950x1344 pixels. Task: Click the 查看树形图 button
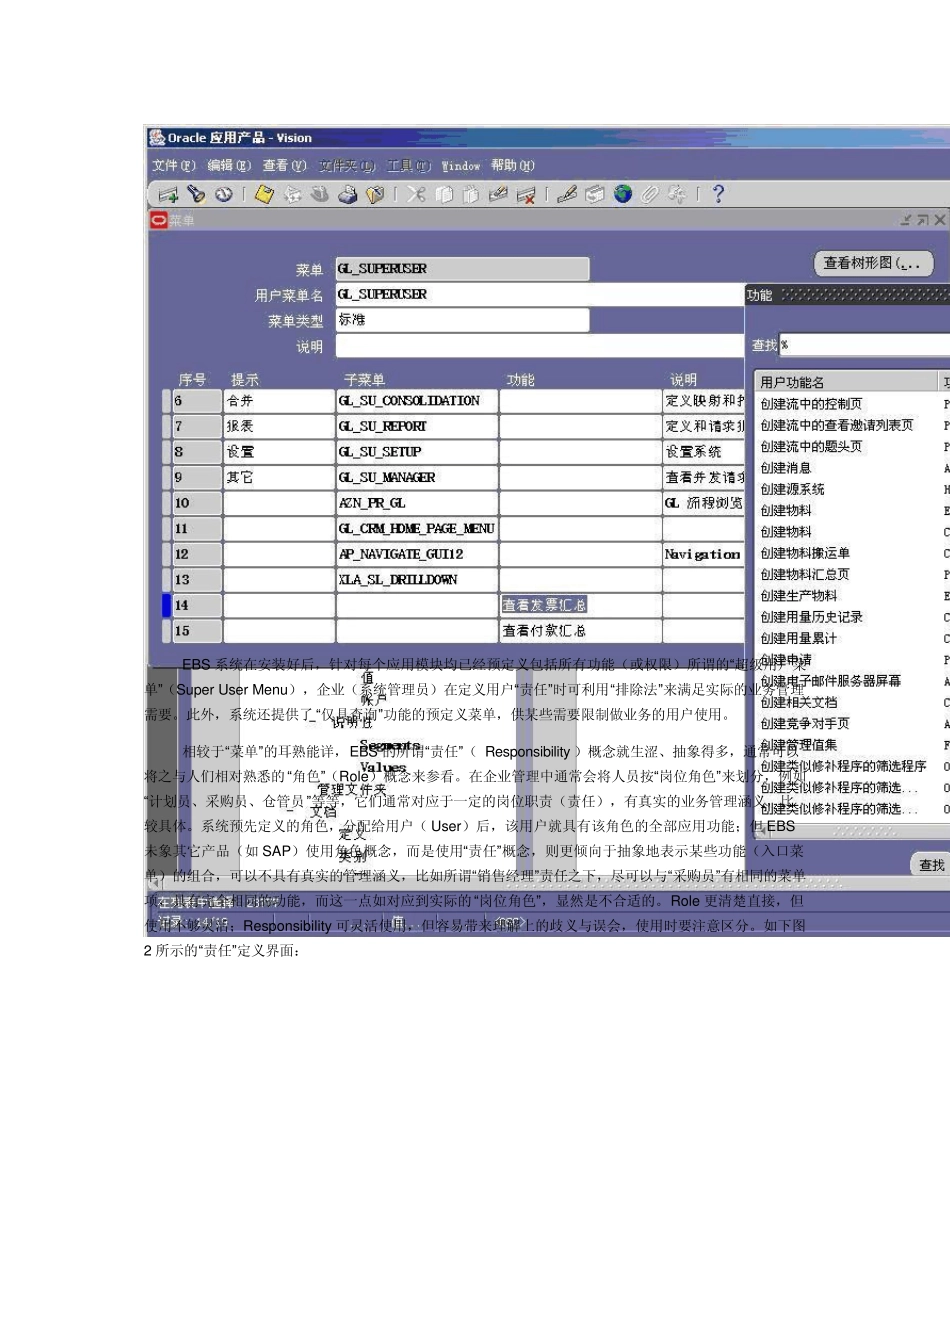tap(874, 263)
